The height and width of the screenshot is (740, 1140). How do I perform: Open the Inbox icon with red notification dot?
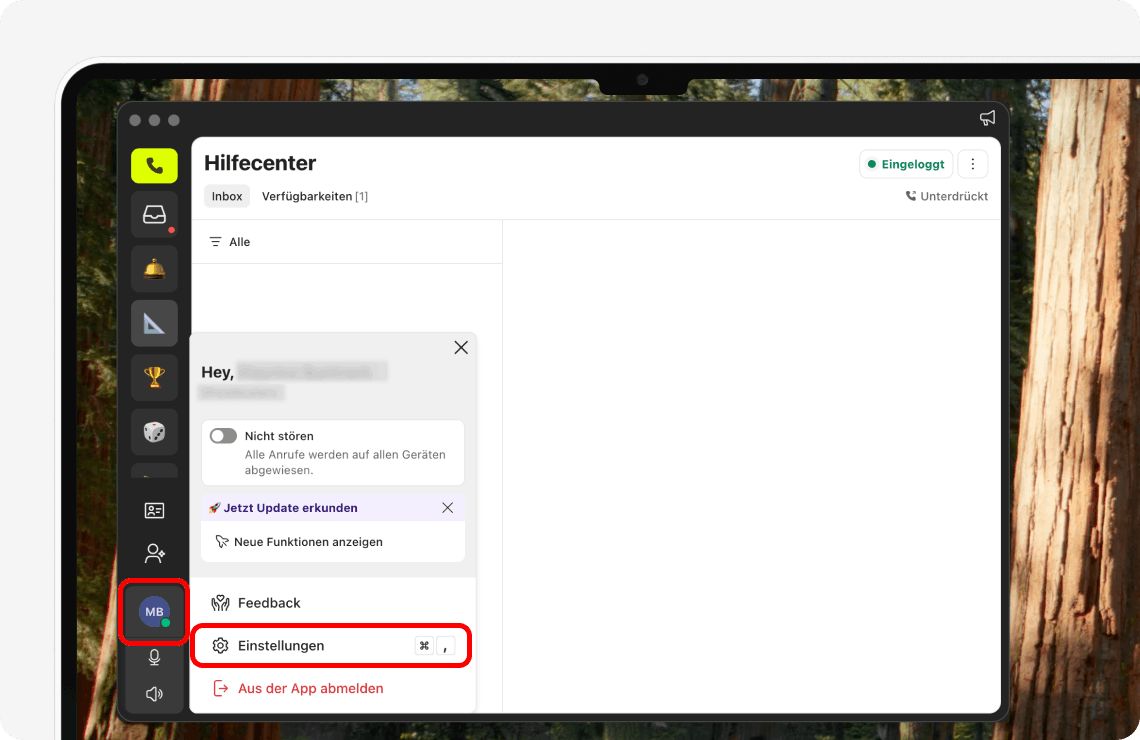154,214
